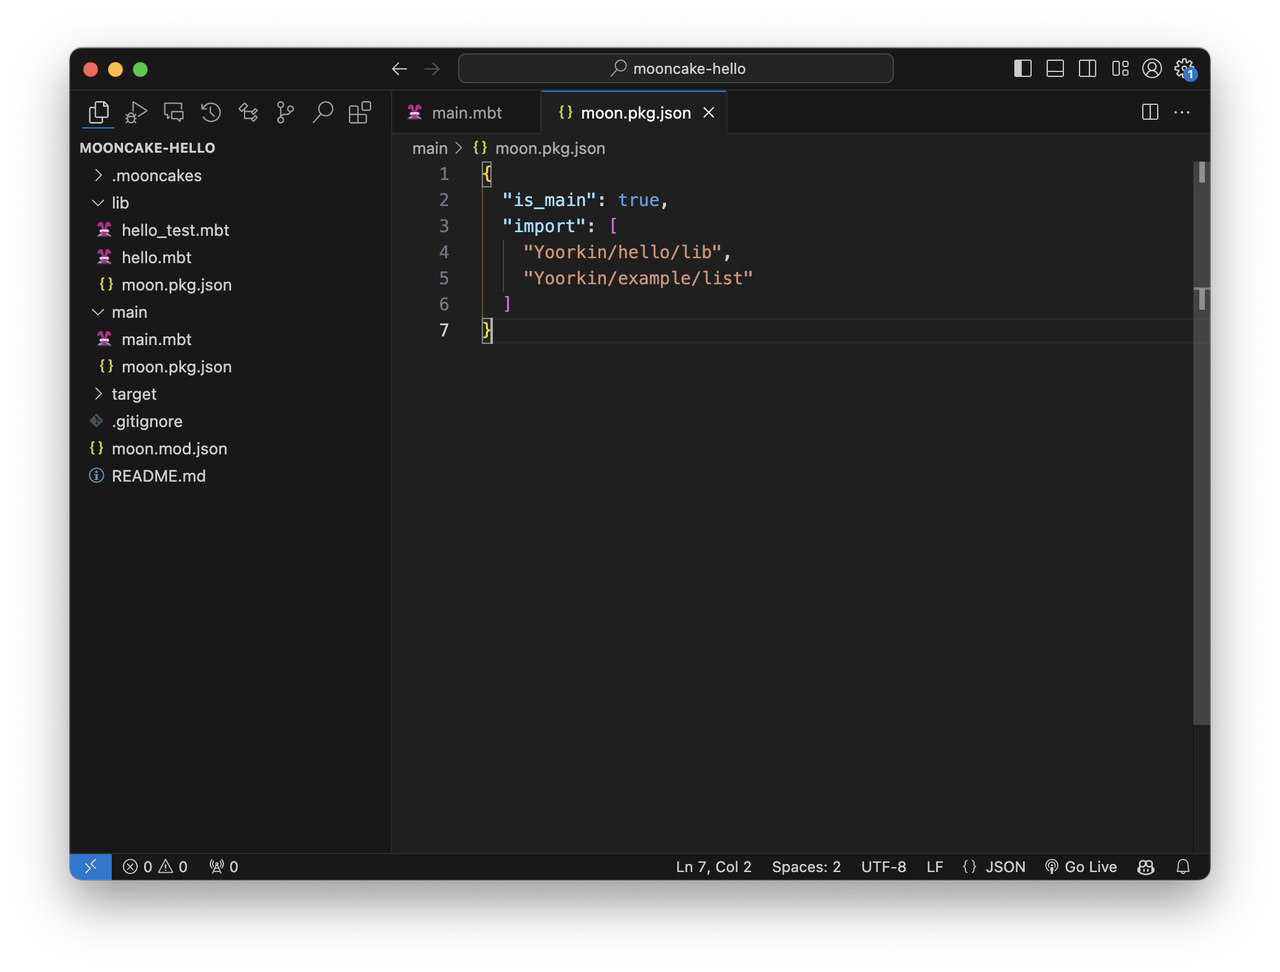Open the Run and Debug view

[x=136, y=113]
